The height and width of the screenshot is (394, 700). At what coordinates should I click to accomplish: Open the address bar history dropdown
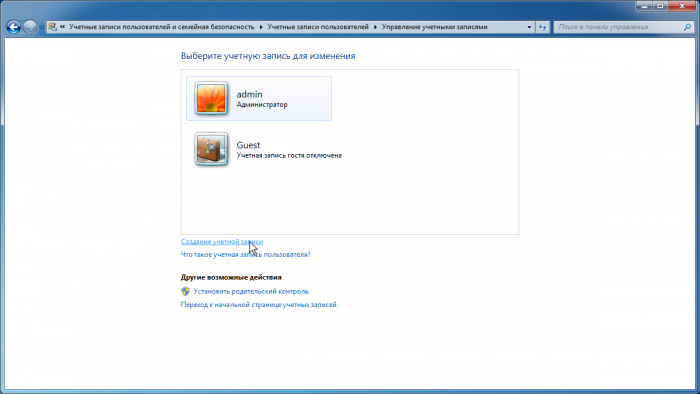click(x=529, y=27)
